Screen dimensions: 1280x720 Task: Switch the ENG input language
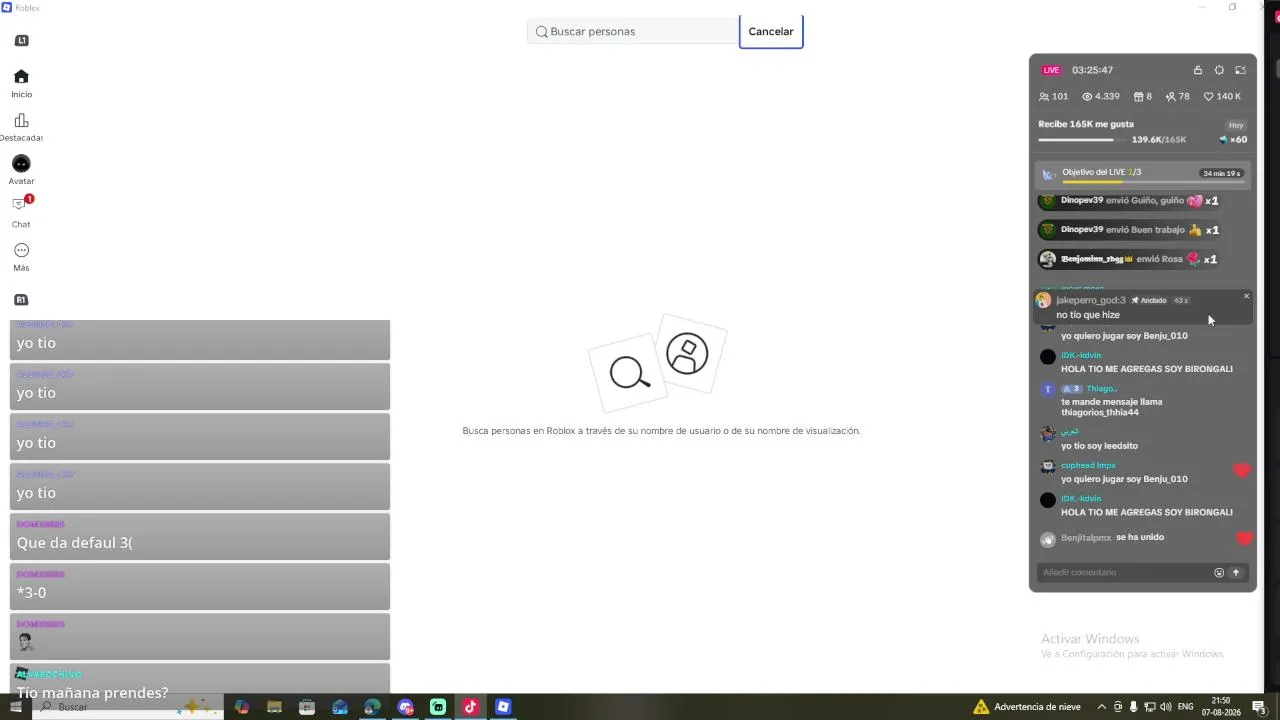1186,707
